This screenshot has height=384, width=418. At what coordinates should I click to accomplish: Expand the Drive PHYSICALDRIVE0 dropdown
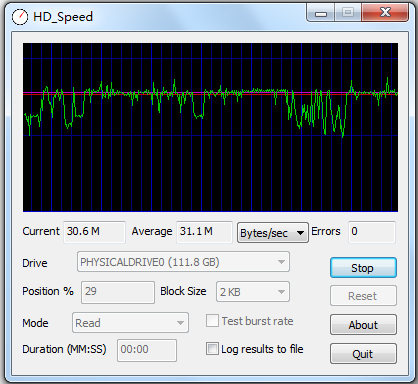coord(183,262)
